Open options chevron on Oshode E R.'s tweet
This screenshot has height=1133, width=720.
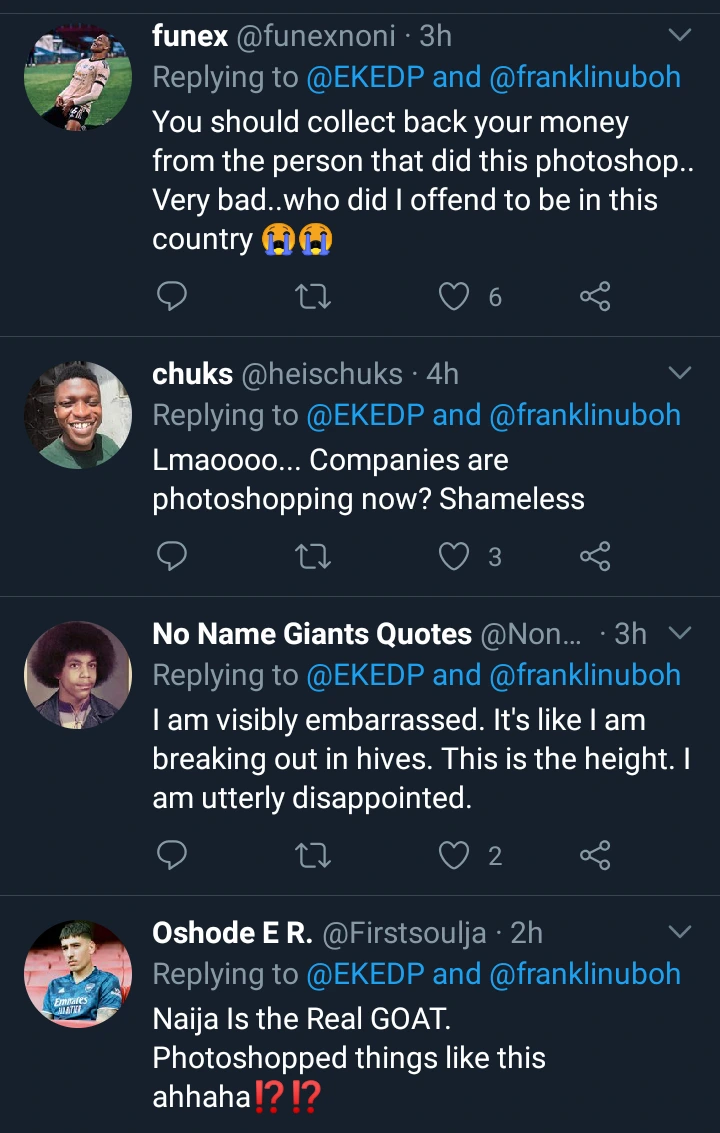coord(679,933)
